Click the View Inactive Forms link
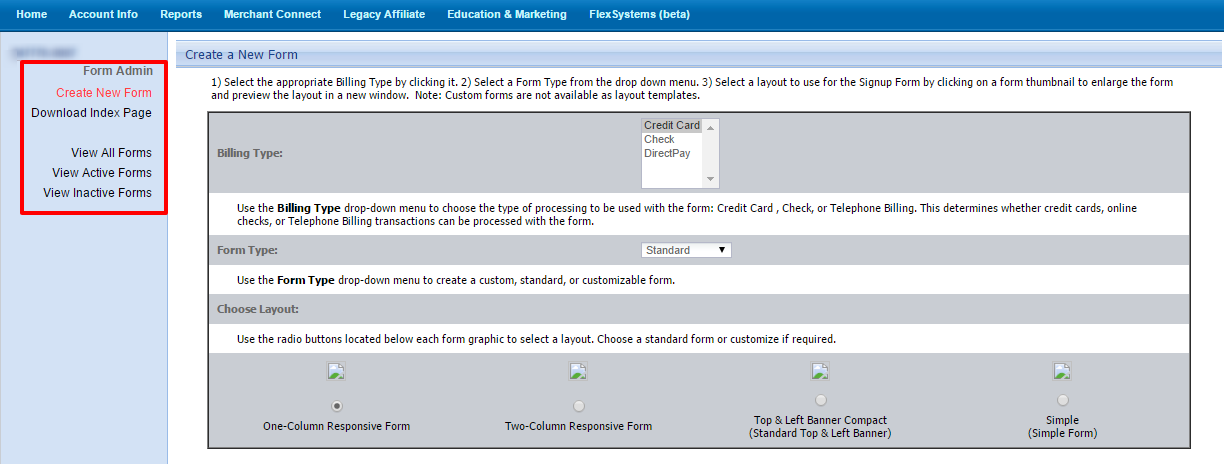The image size is (1224, 464). 98,193
